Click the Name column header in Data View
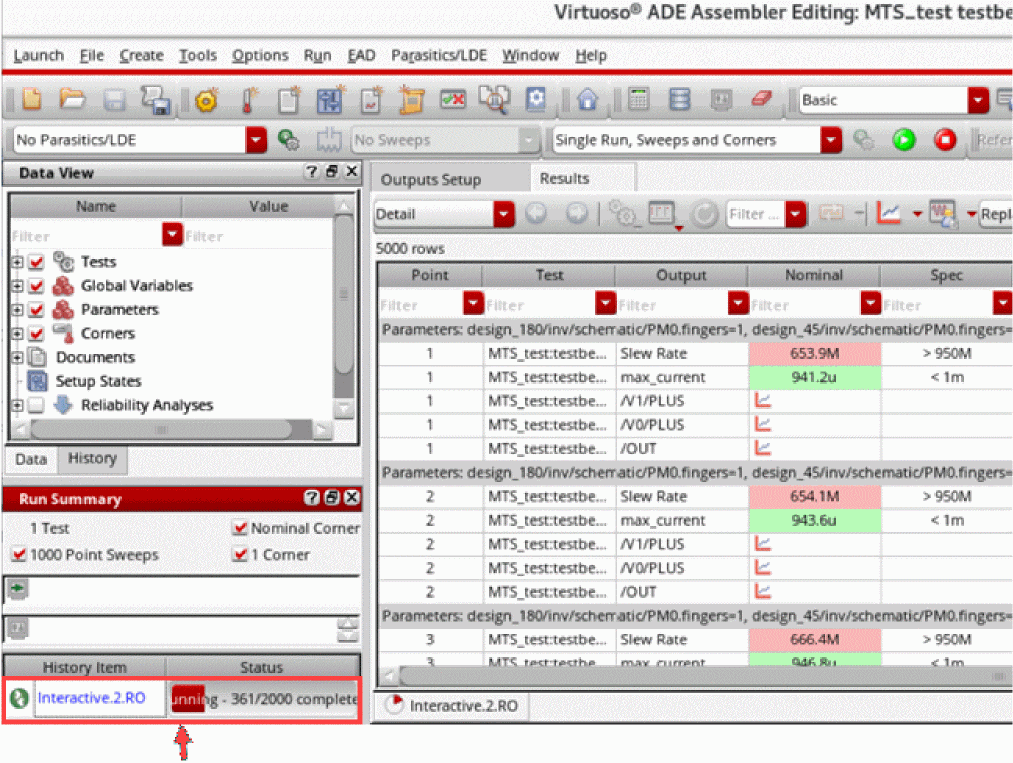 (x=96, y=206)
